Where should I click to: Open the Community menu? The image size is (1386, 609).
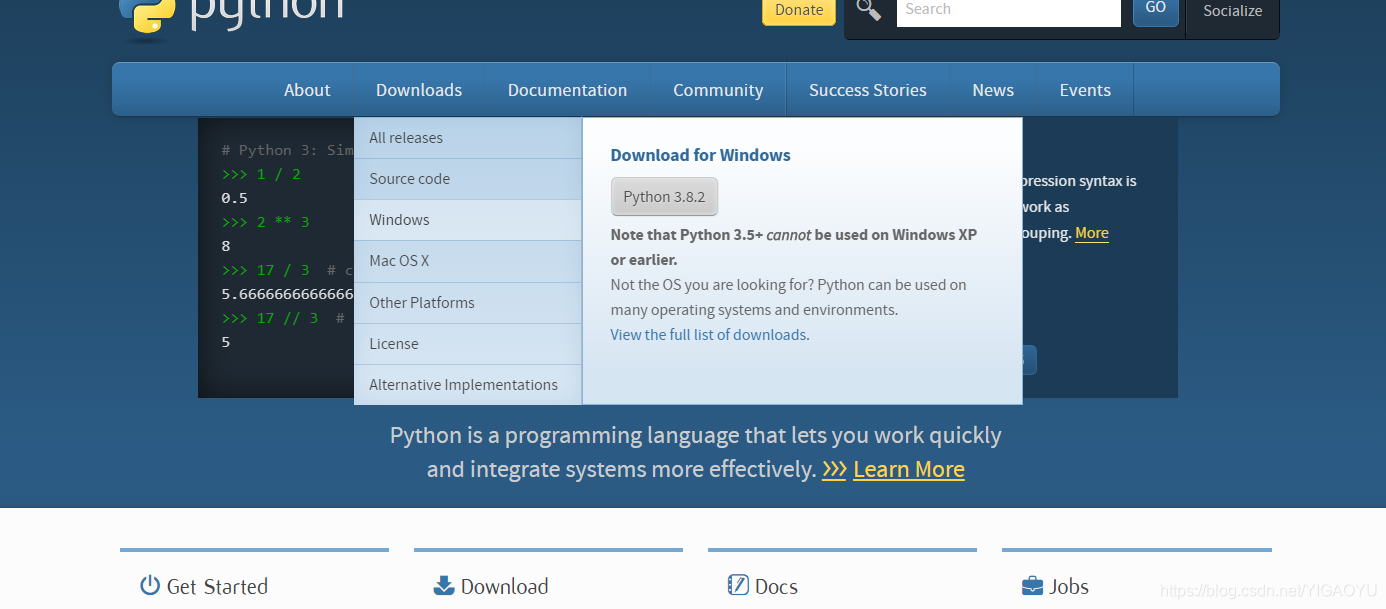pyautogui.click(x=718, y=90)
